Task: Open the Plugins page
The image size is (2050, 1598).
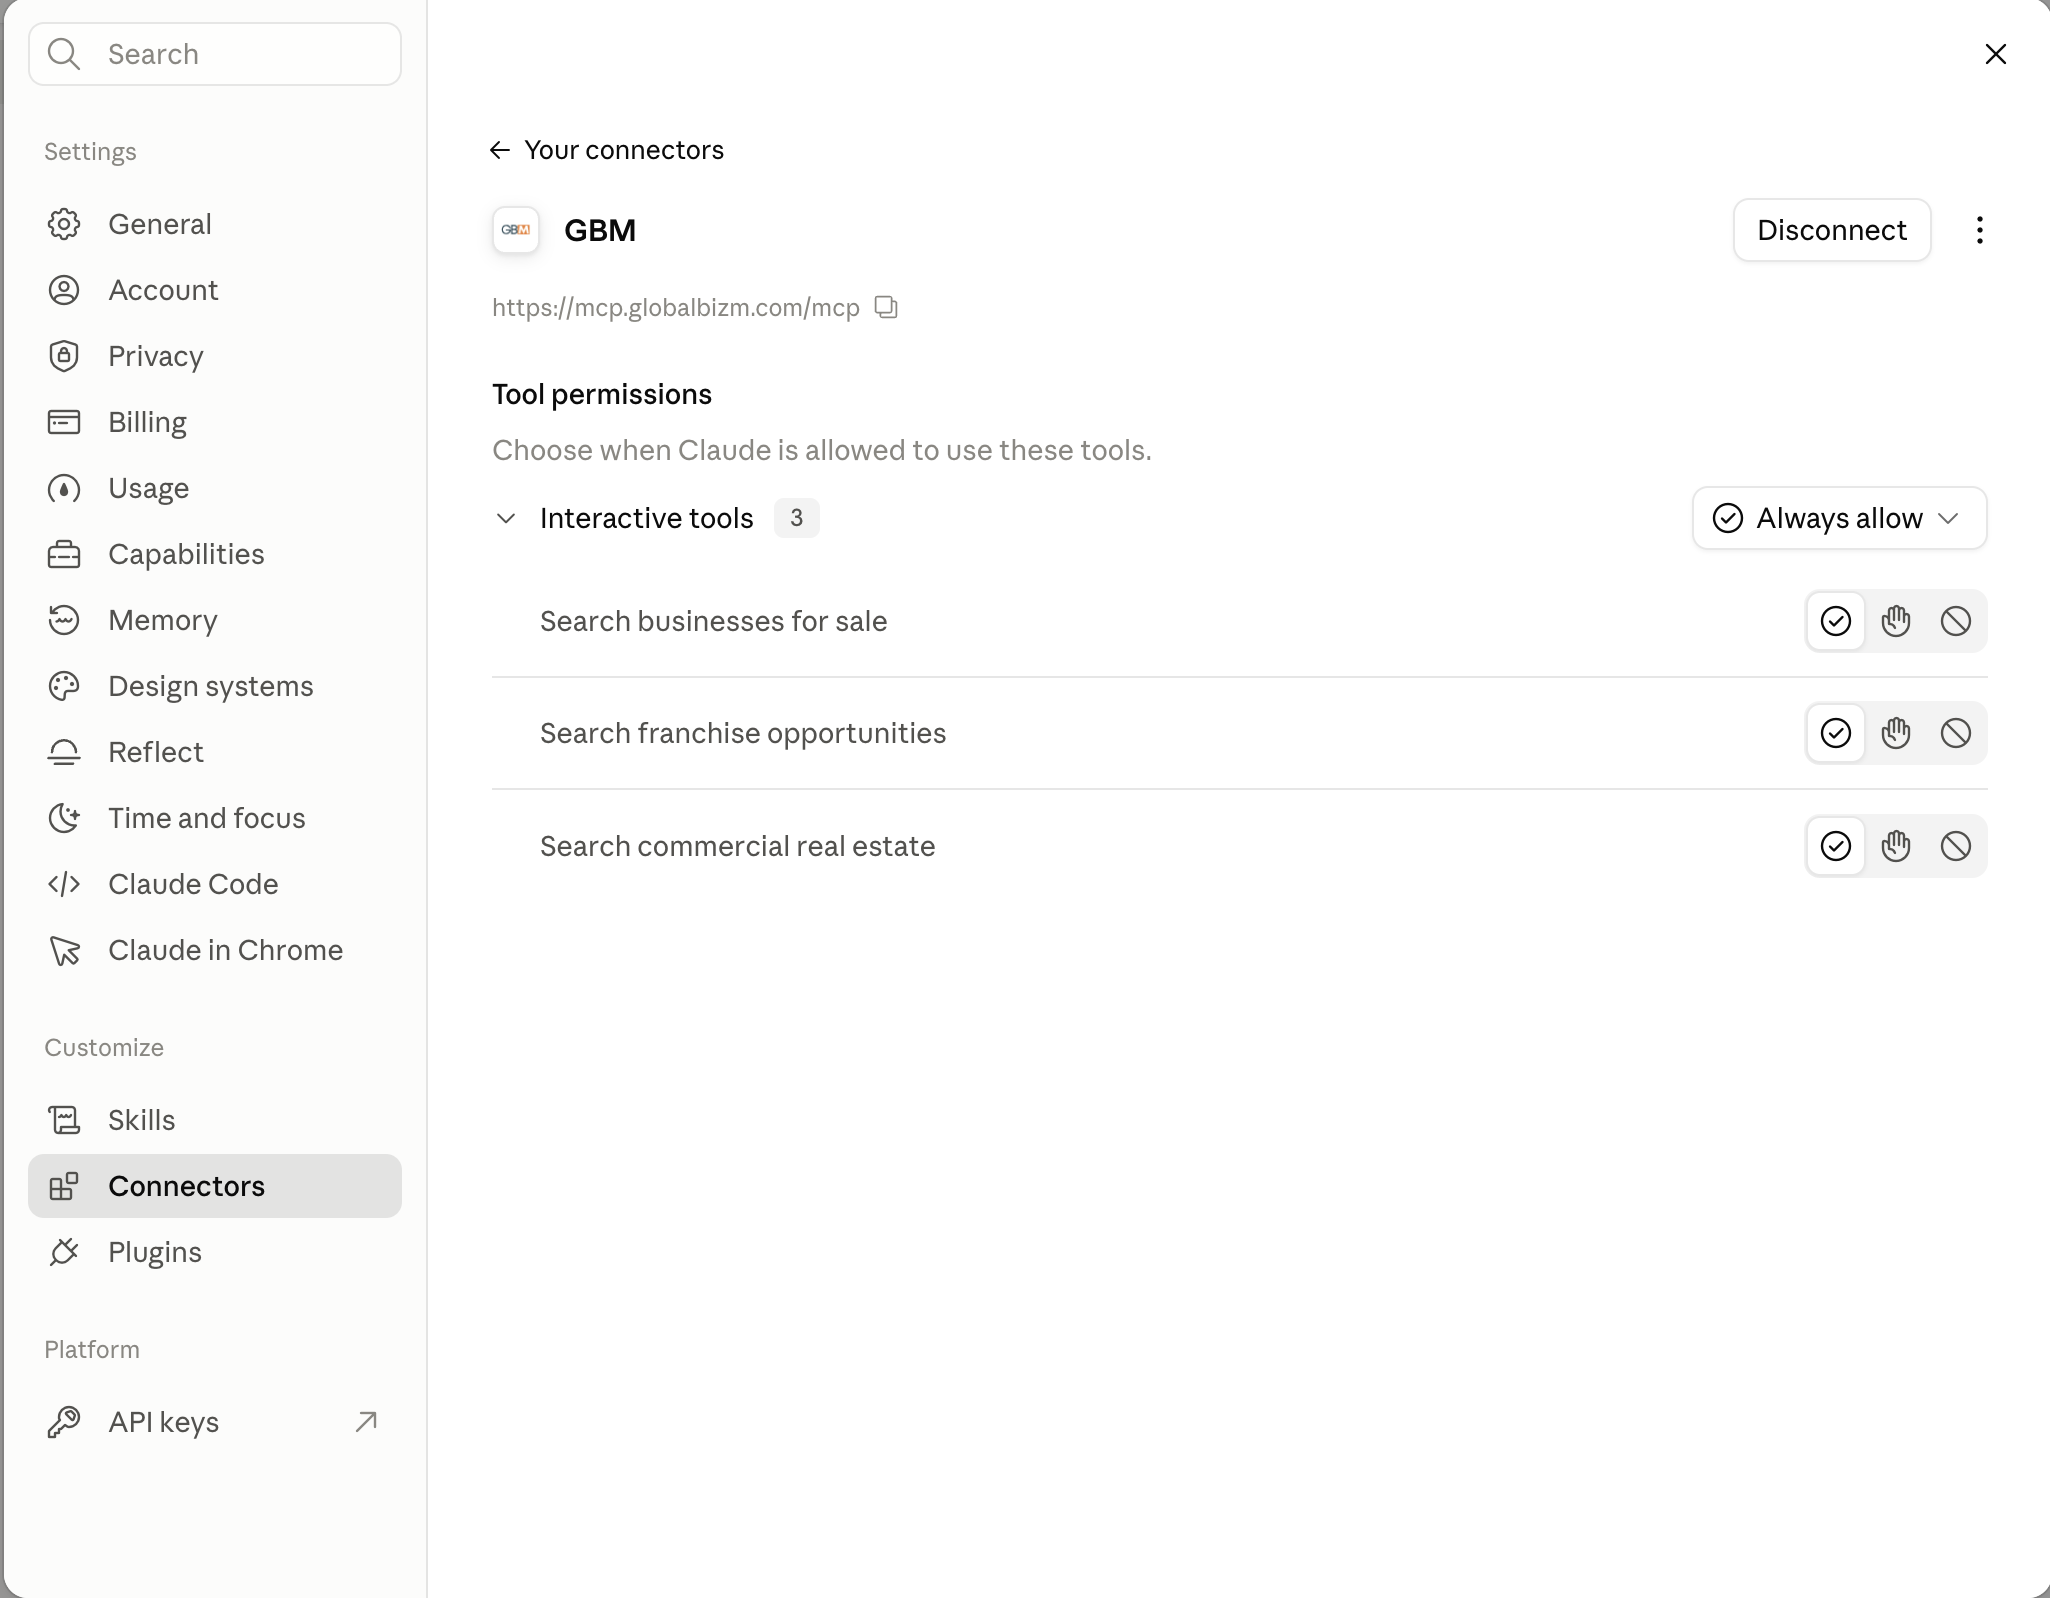Action: click(x=215, y=1252)
